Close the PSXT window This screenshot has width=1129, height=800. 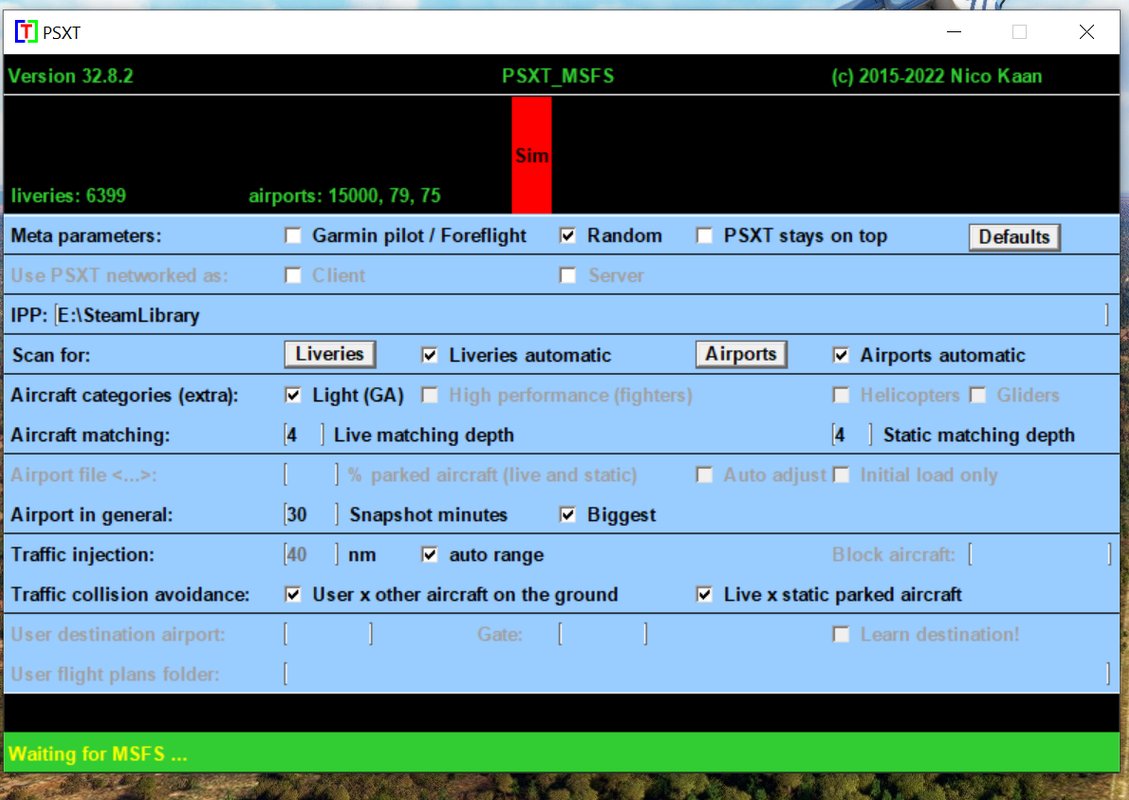(x=1087, y=32)
